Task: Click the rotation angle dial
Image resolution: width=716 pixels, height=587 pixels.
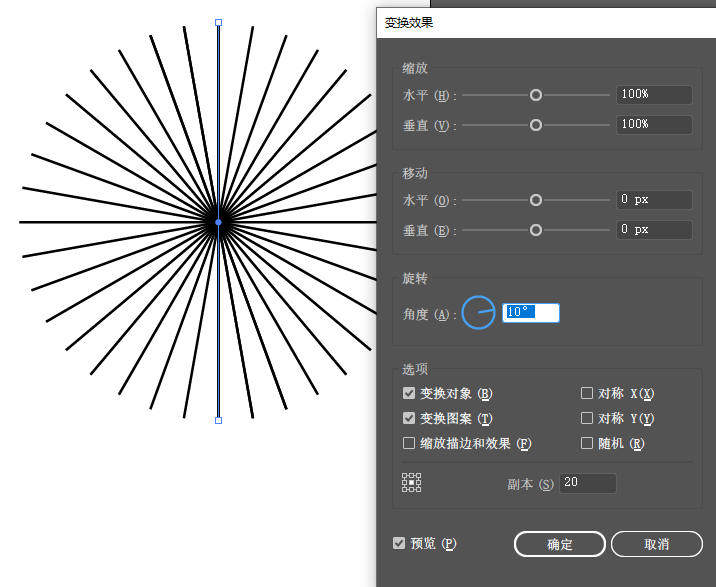Action: coord(478,313)
